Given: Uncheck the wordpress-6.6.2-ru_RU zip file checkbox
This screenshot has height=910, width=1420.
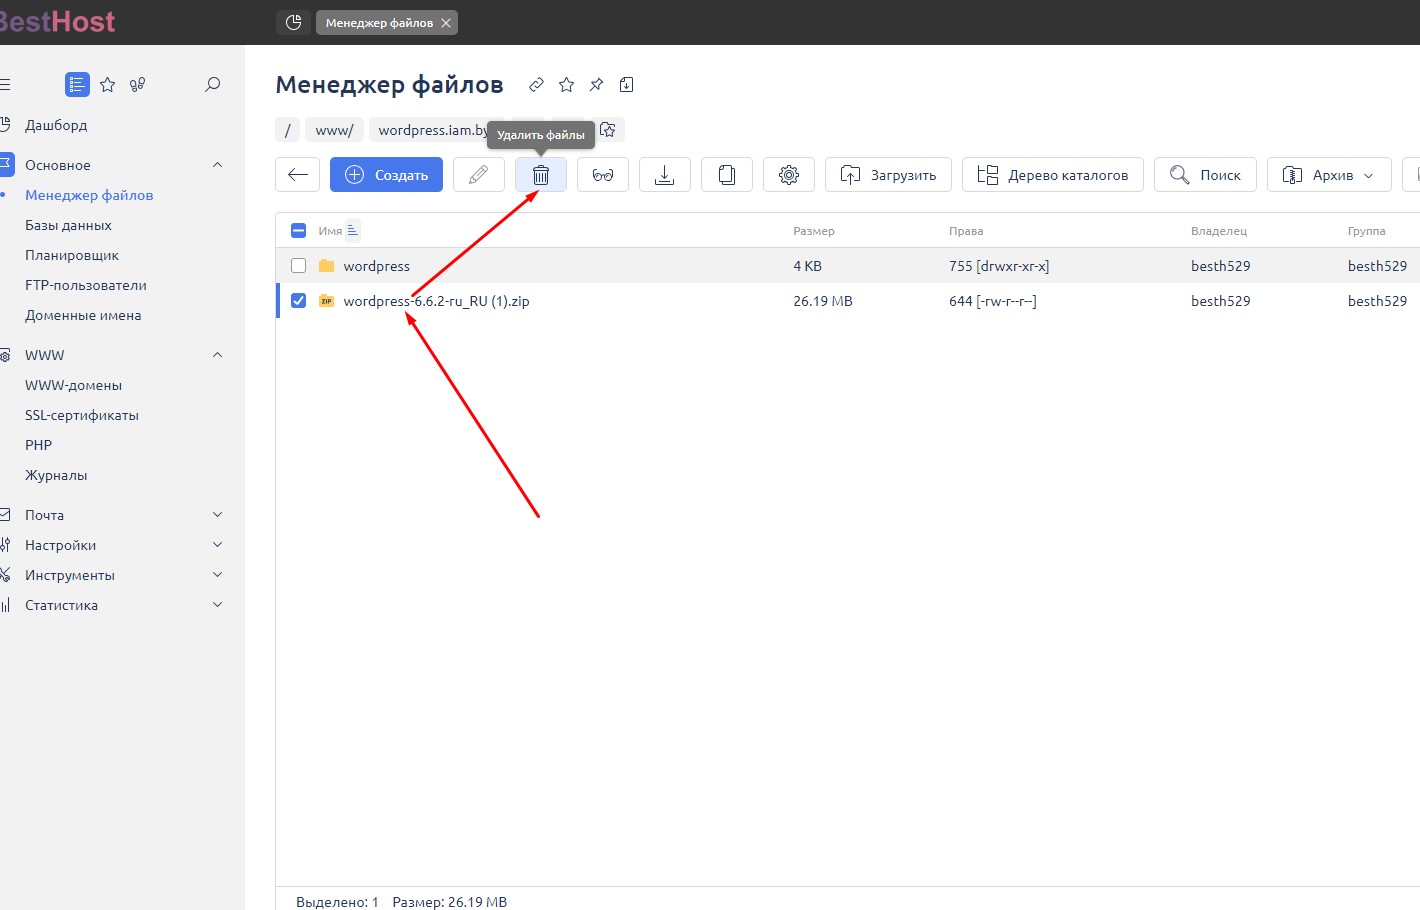Looking at the screenshot, I should pos(298,301).
